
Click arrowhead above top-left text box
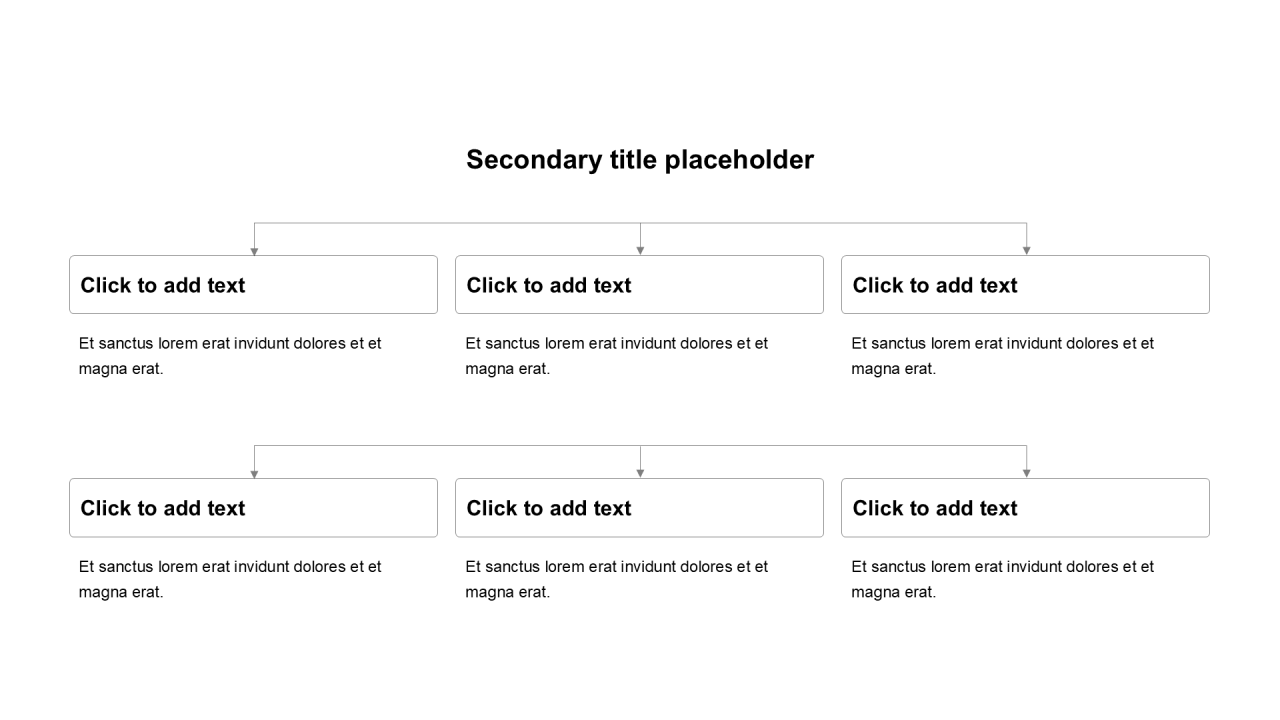(x=254, y=251)
